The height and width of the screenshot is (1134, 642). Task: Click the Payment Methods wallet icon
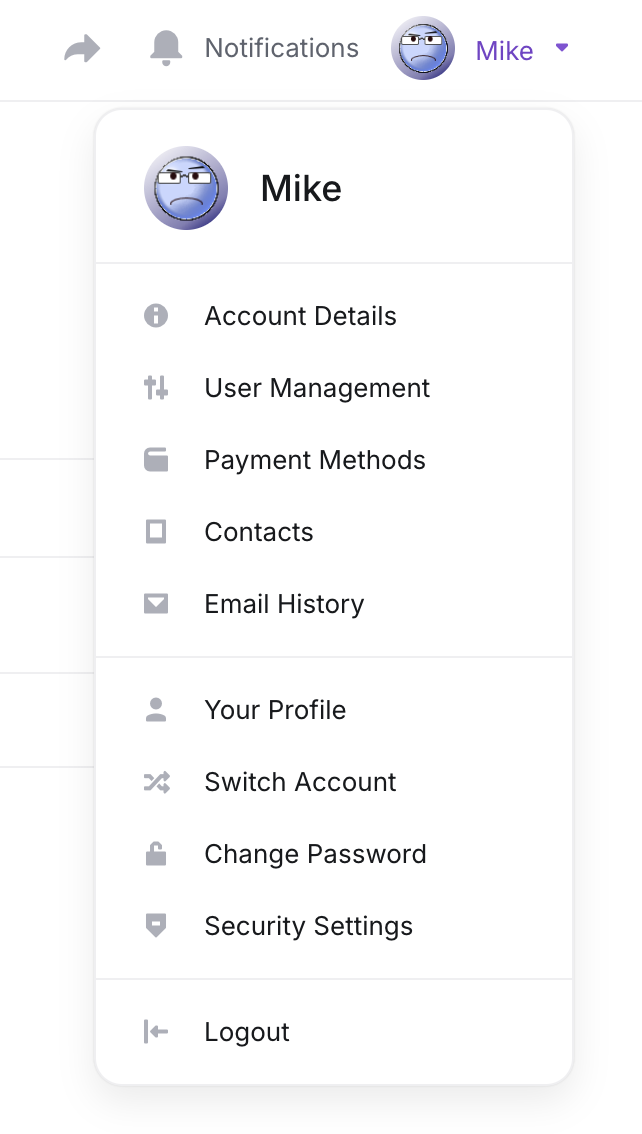(x=156, y=460)
